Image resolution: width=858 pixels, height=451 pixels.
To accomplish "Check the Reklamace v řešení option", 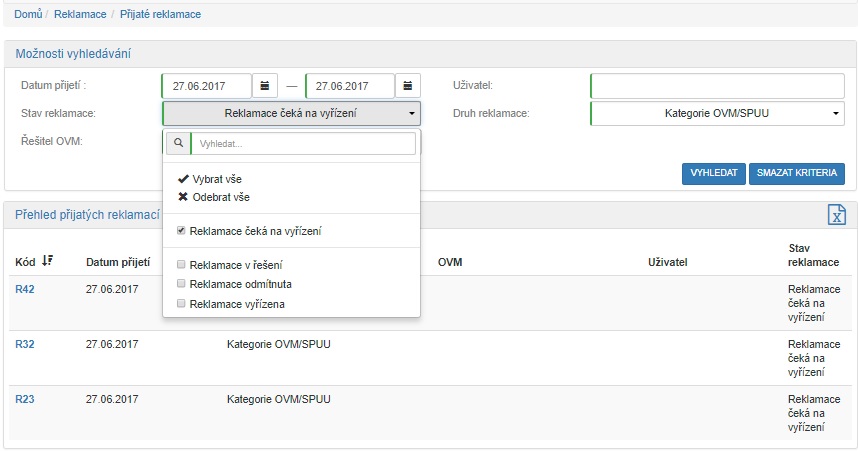I will (181, 265).
